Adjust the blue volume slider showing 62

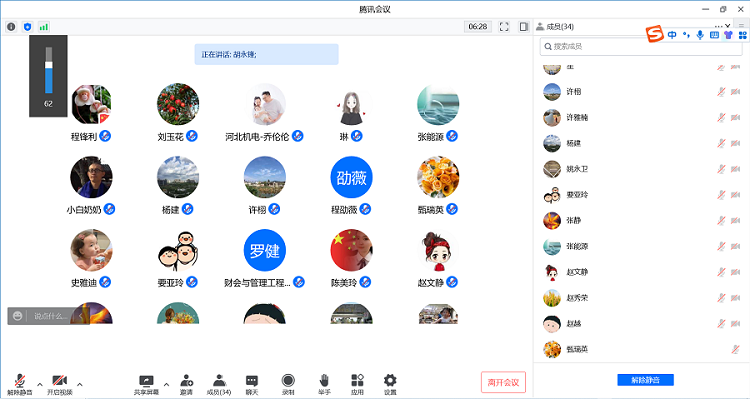[48, 70]
